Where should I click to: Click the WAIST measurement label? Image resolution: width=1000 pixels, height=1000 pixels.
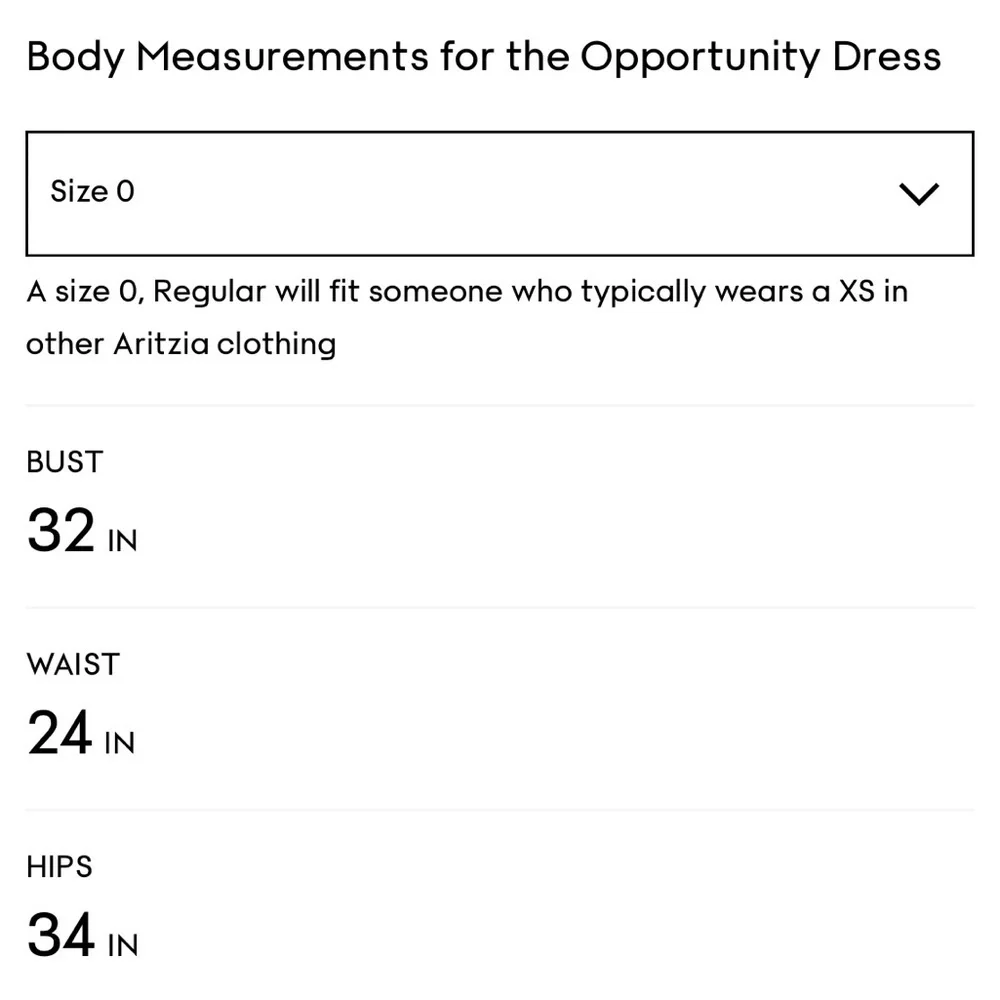72,663
